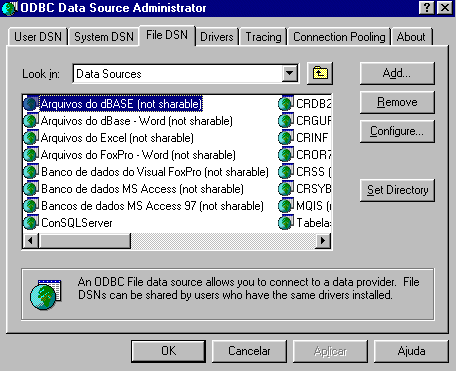Open the Look in dropdown arrow

(290, 73)
